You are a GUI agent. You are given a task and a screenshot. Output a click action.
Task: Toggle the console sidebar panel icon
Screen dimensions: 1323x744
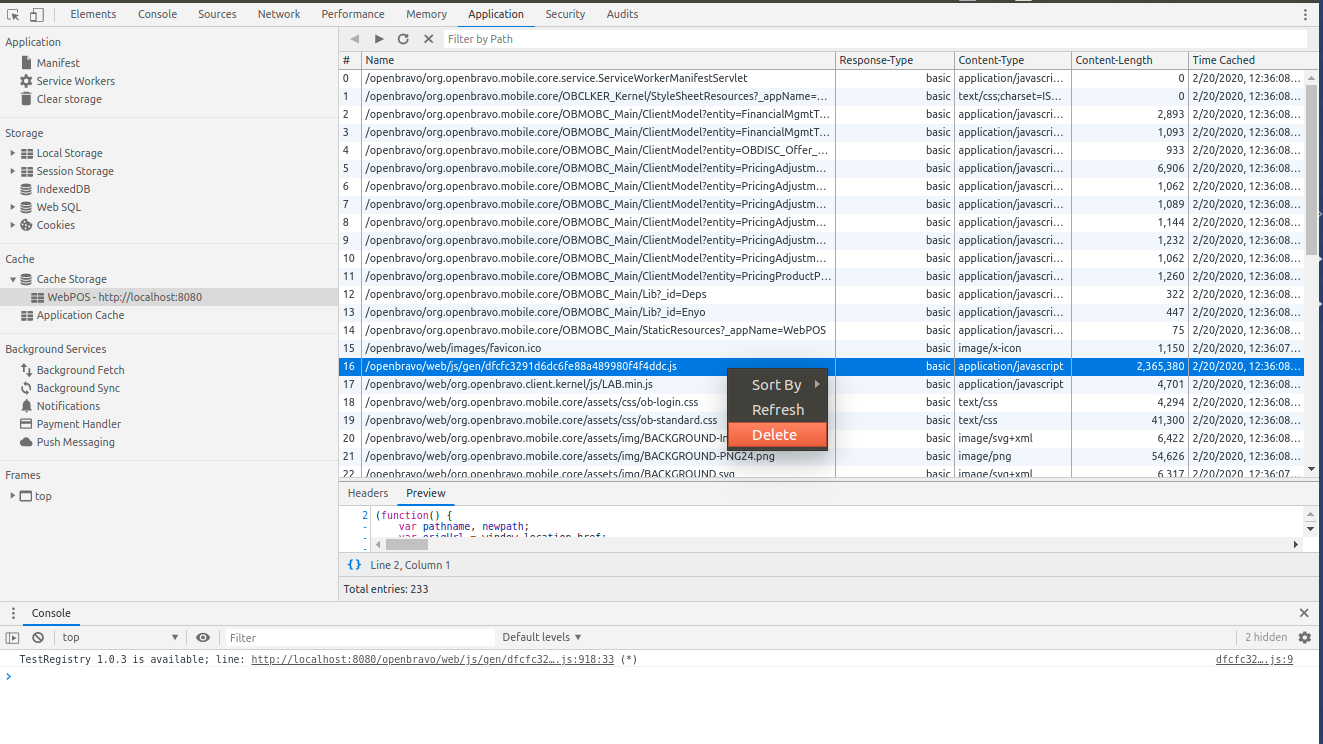point(13,637)
